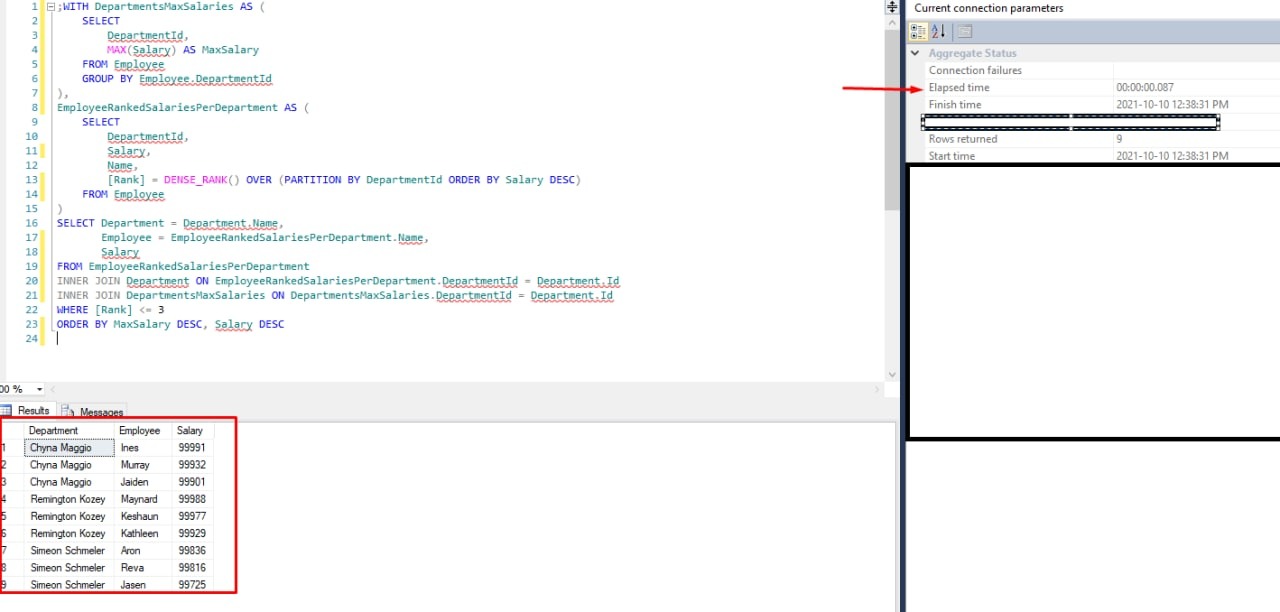Select the salary cell 99932

click(193, 465)
